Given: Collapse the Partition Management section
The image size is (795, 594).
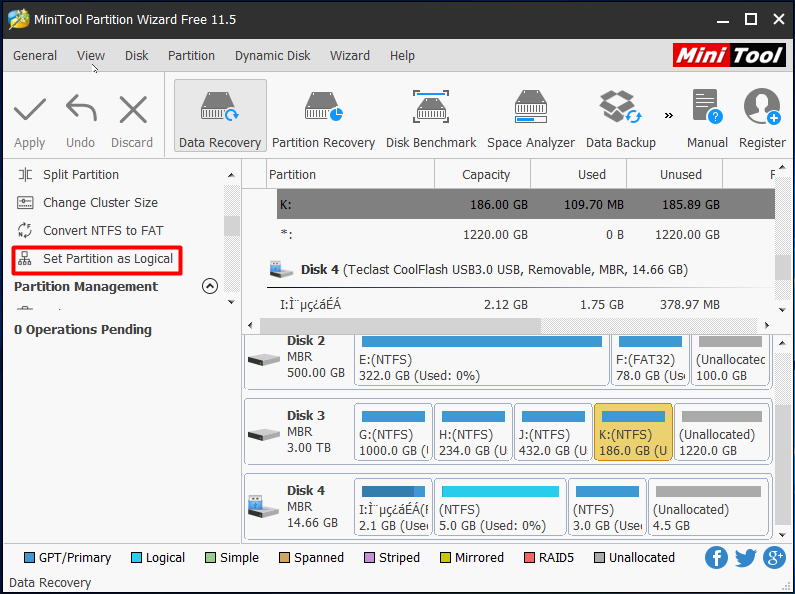Looking at the screenshot, I should (210, 286).
